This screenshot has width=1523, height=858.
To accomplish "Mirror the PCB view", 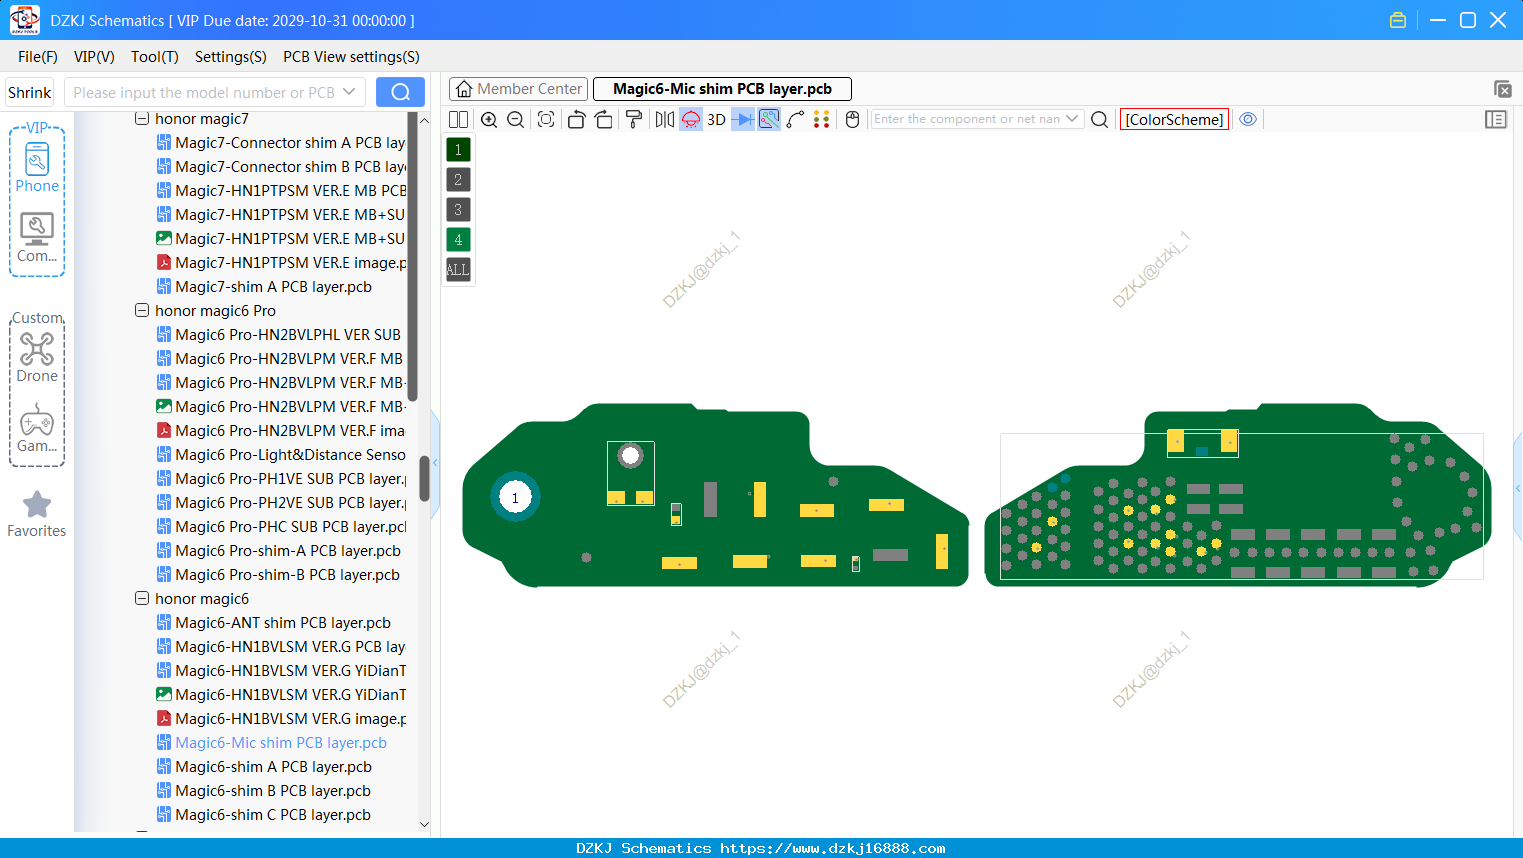I will coord(665,120).
